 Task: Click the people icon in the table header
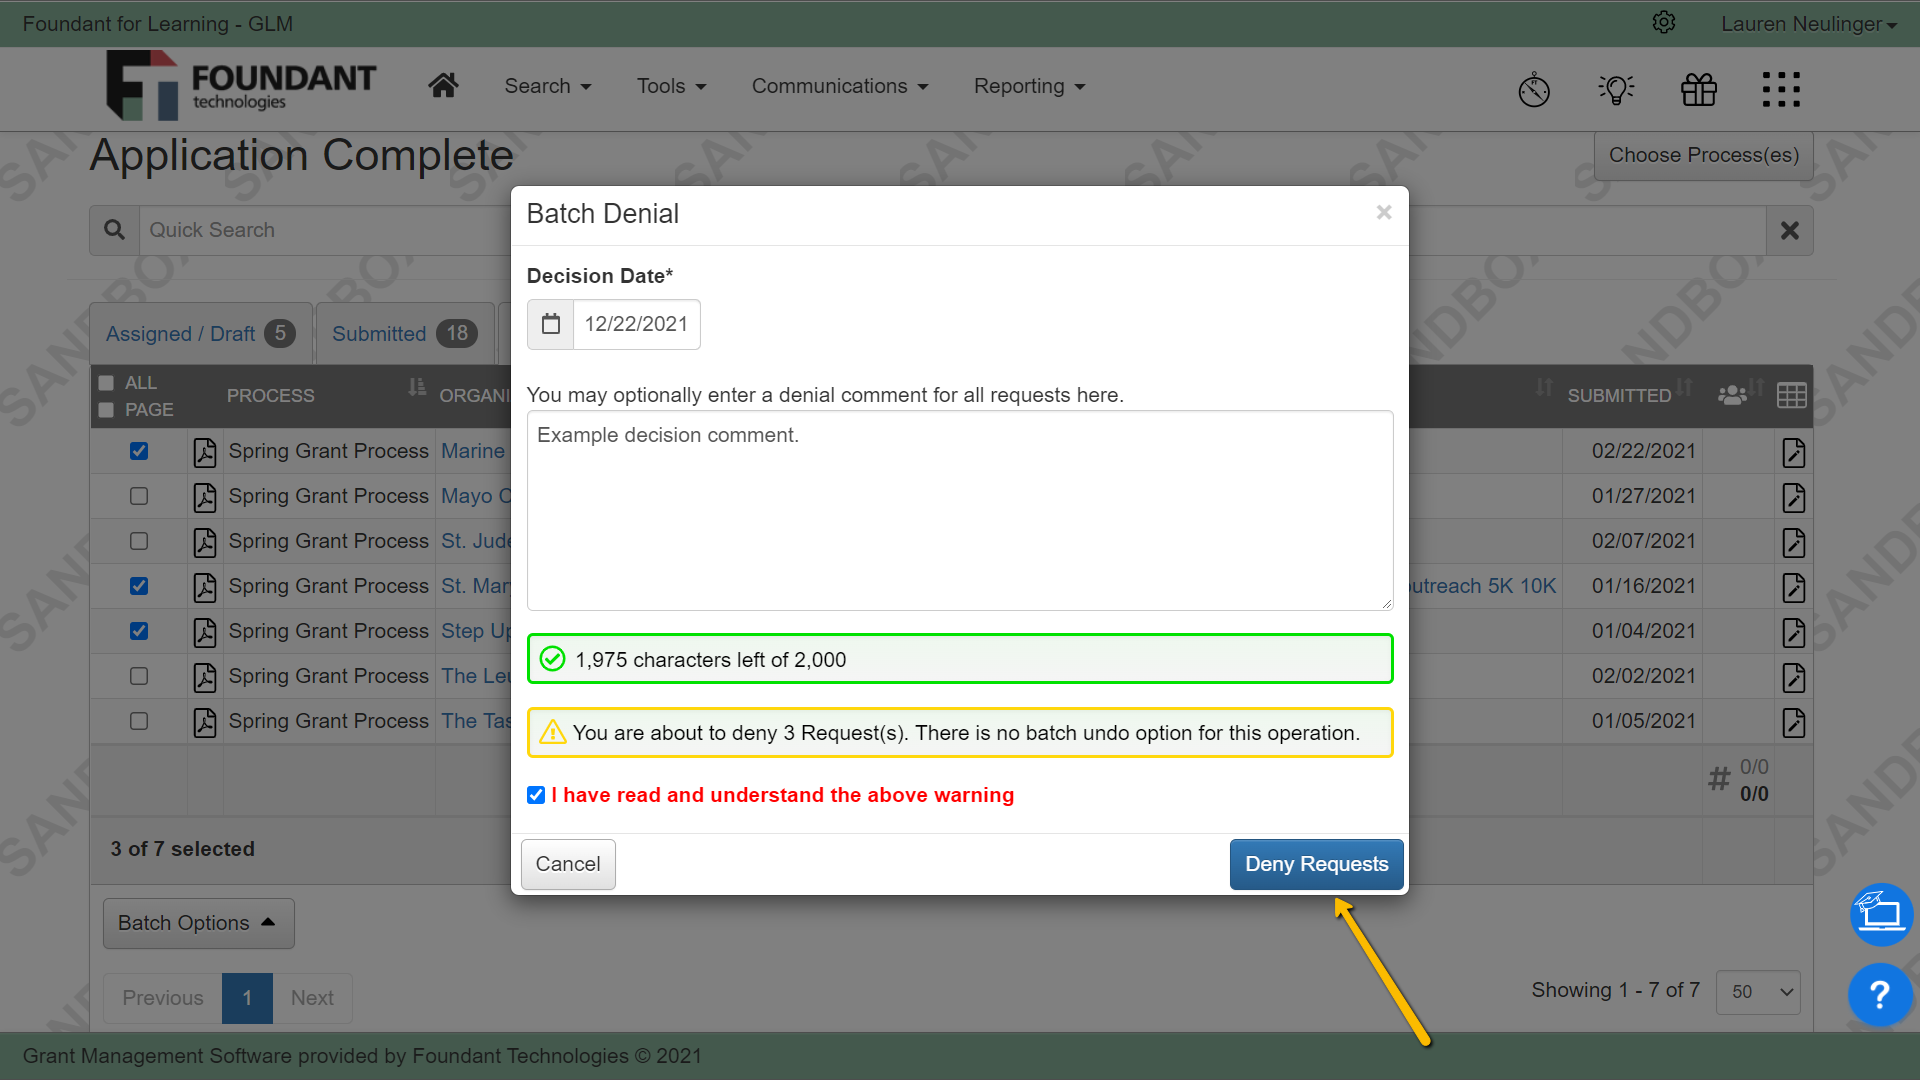coord(1734,395)
